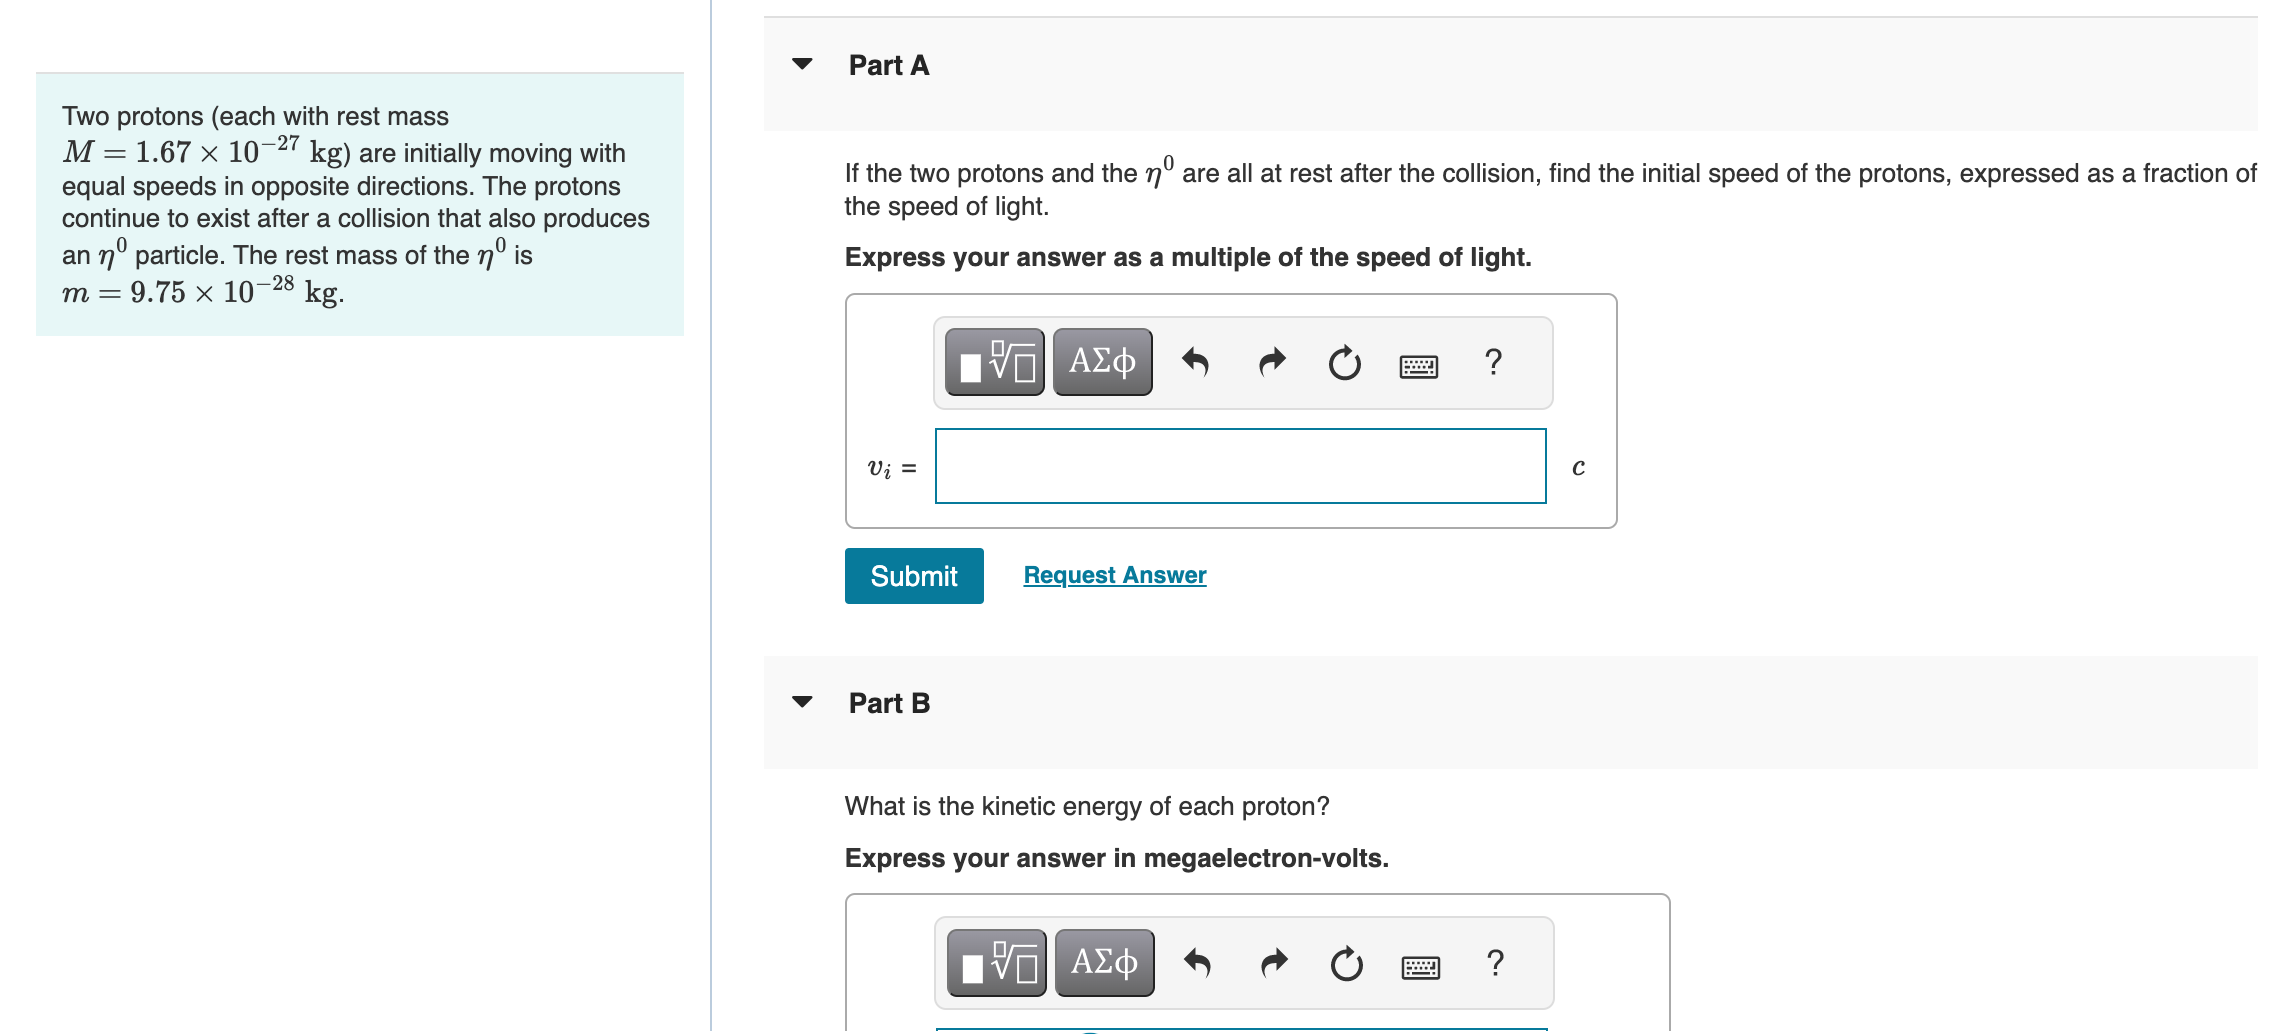Open the equation editor help in Part A
This screenshot has height=1034, width=2296.
point(1492,362)
